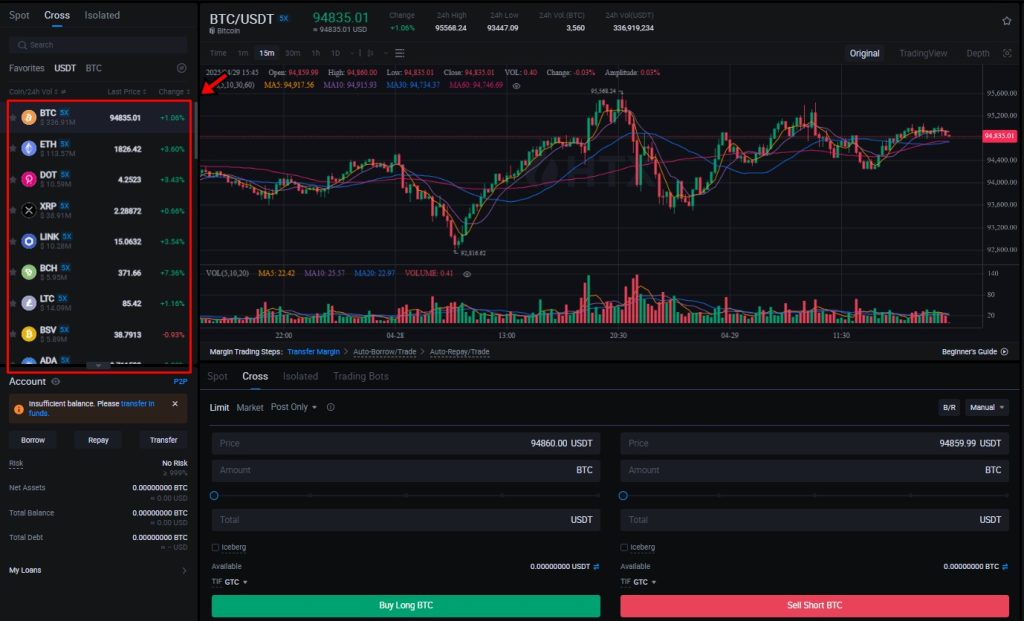
Task: Open the Post Only order type dropdown
Action: click(294, 407)
